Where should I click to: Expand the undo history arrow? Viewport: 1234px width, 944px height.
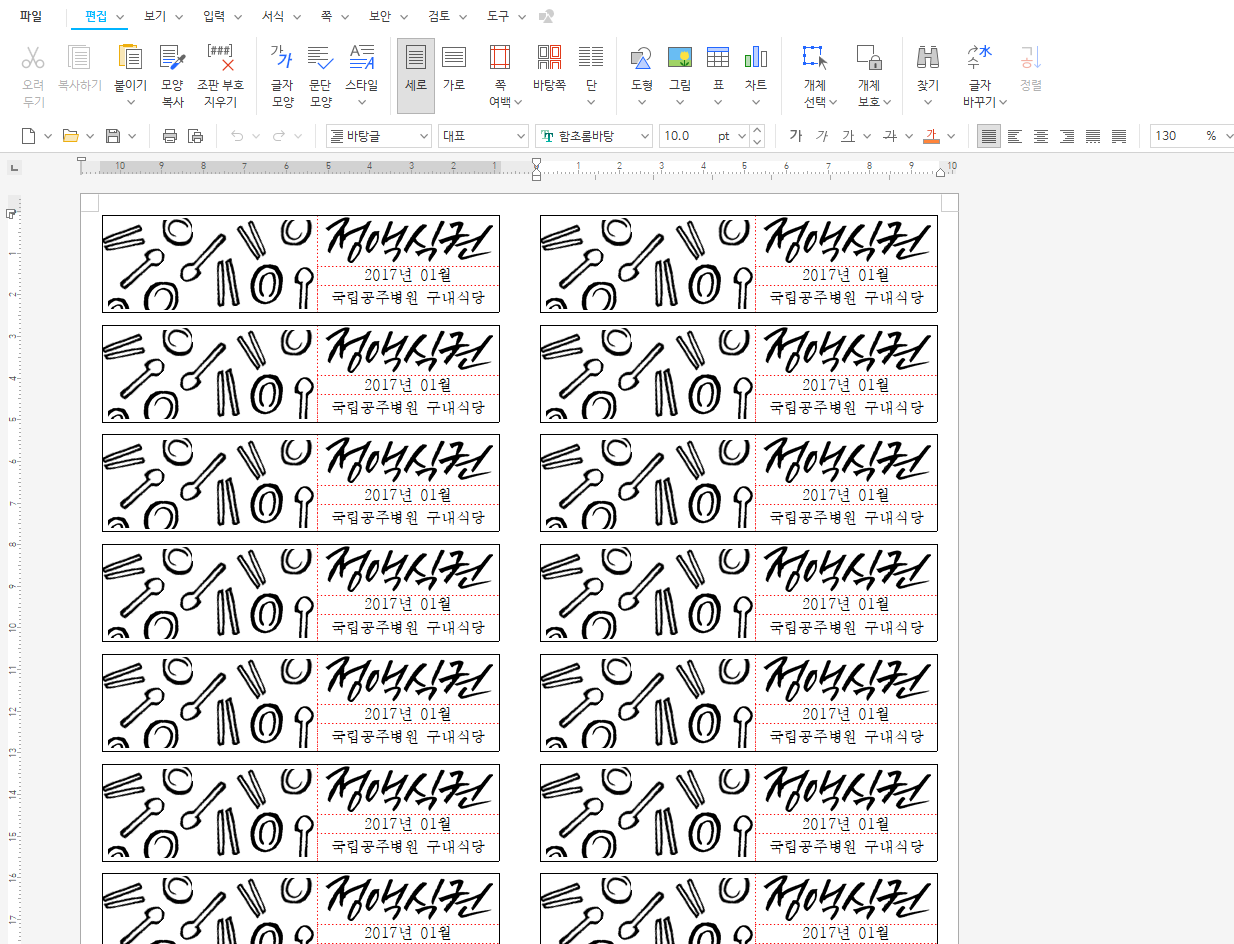(x=256, y=136)
